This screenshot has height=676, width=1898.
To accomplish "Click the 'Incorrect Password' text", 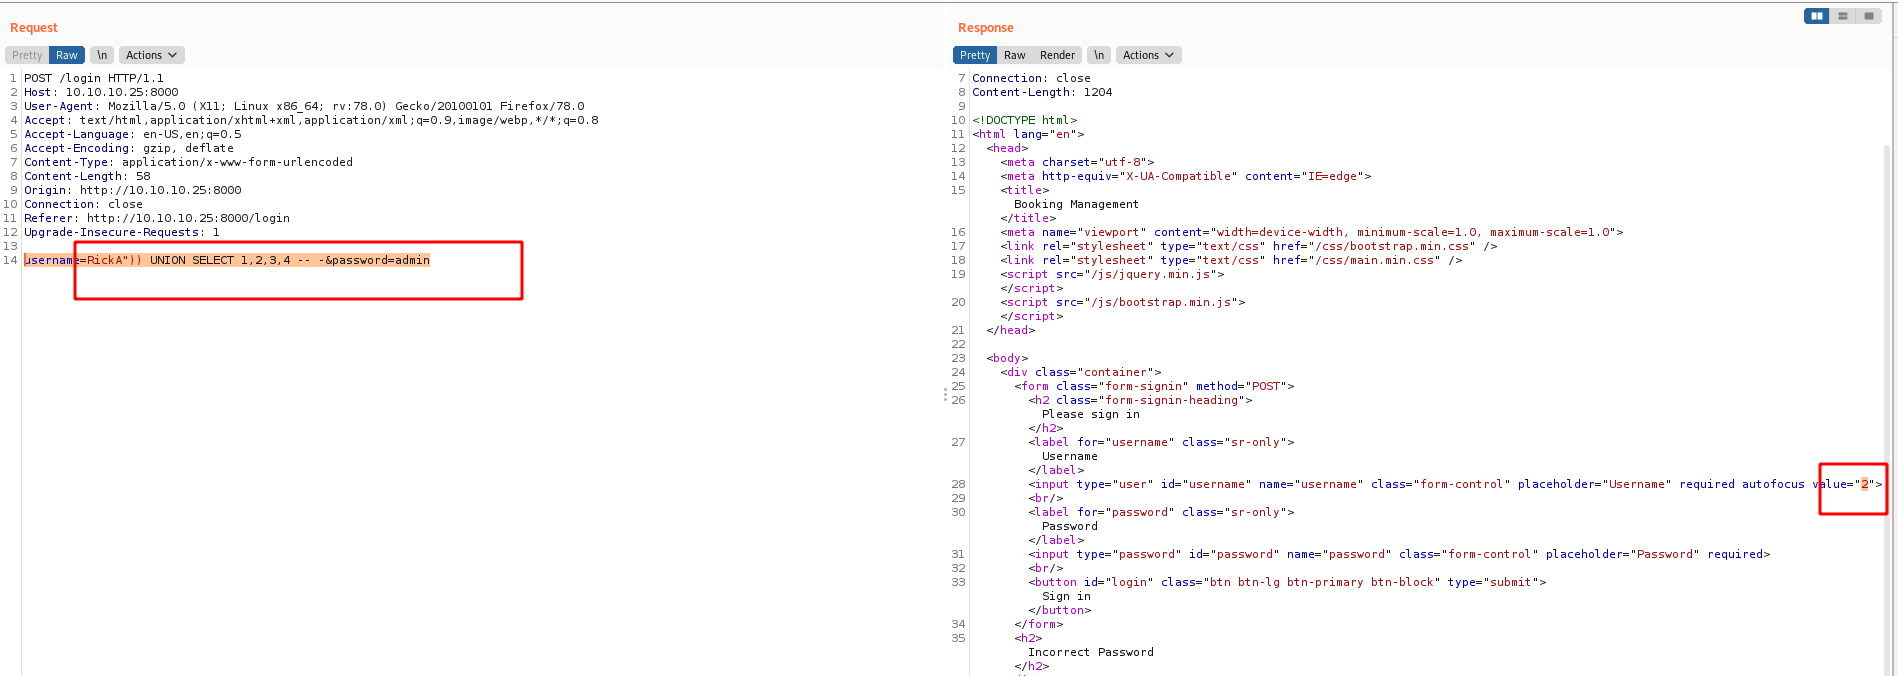I will tap(1091, 652).
